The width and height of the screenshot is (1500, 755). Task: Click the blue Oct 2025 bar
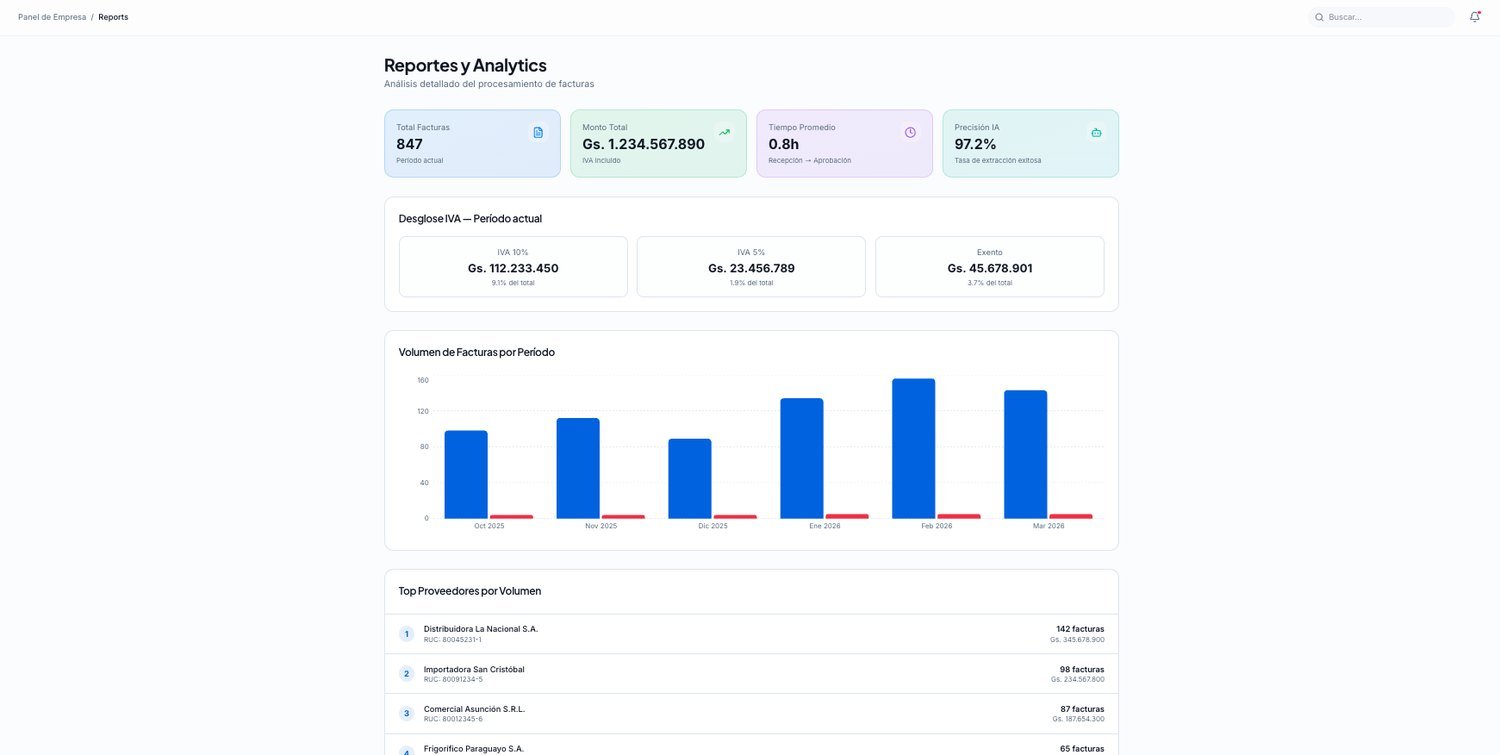466,474
